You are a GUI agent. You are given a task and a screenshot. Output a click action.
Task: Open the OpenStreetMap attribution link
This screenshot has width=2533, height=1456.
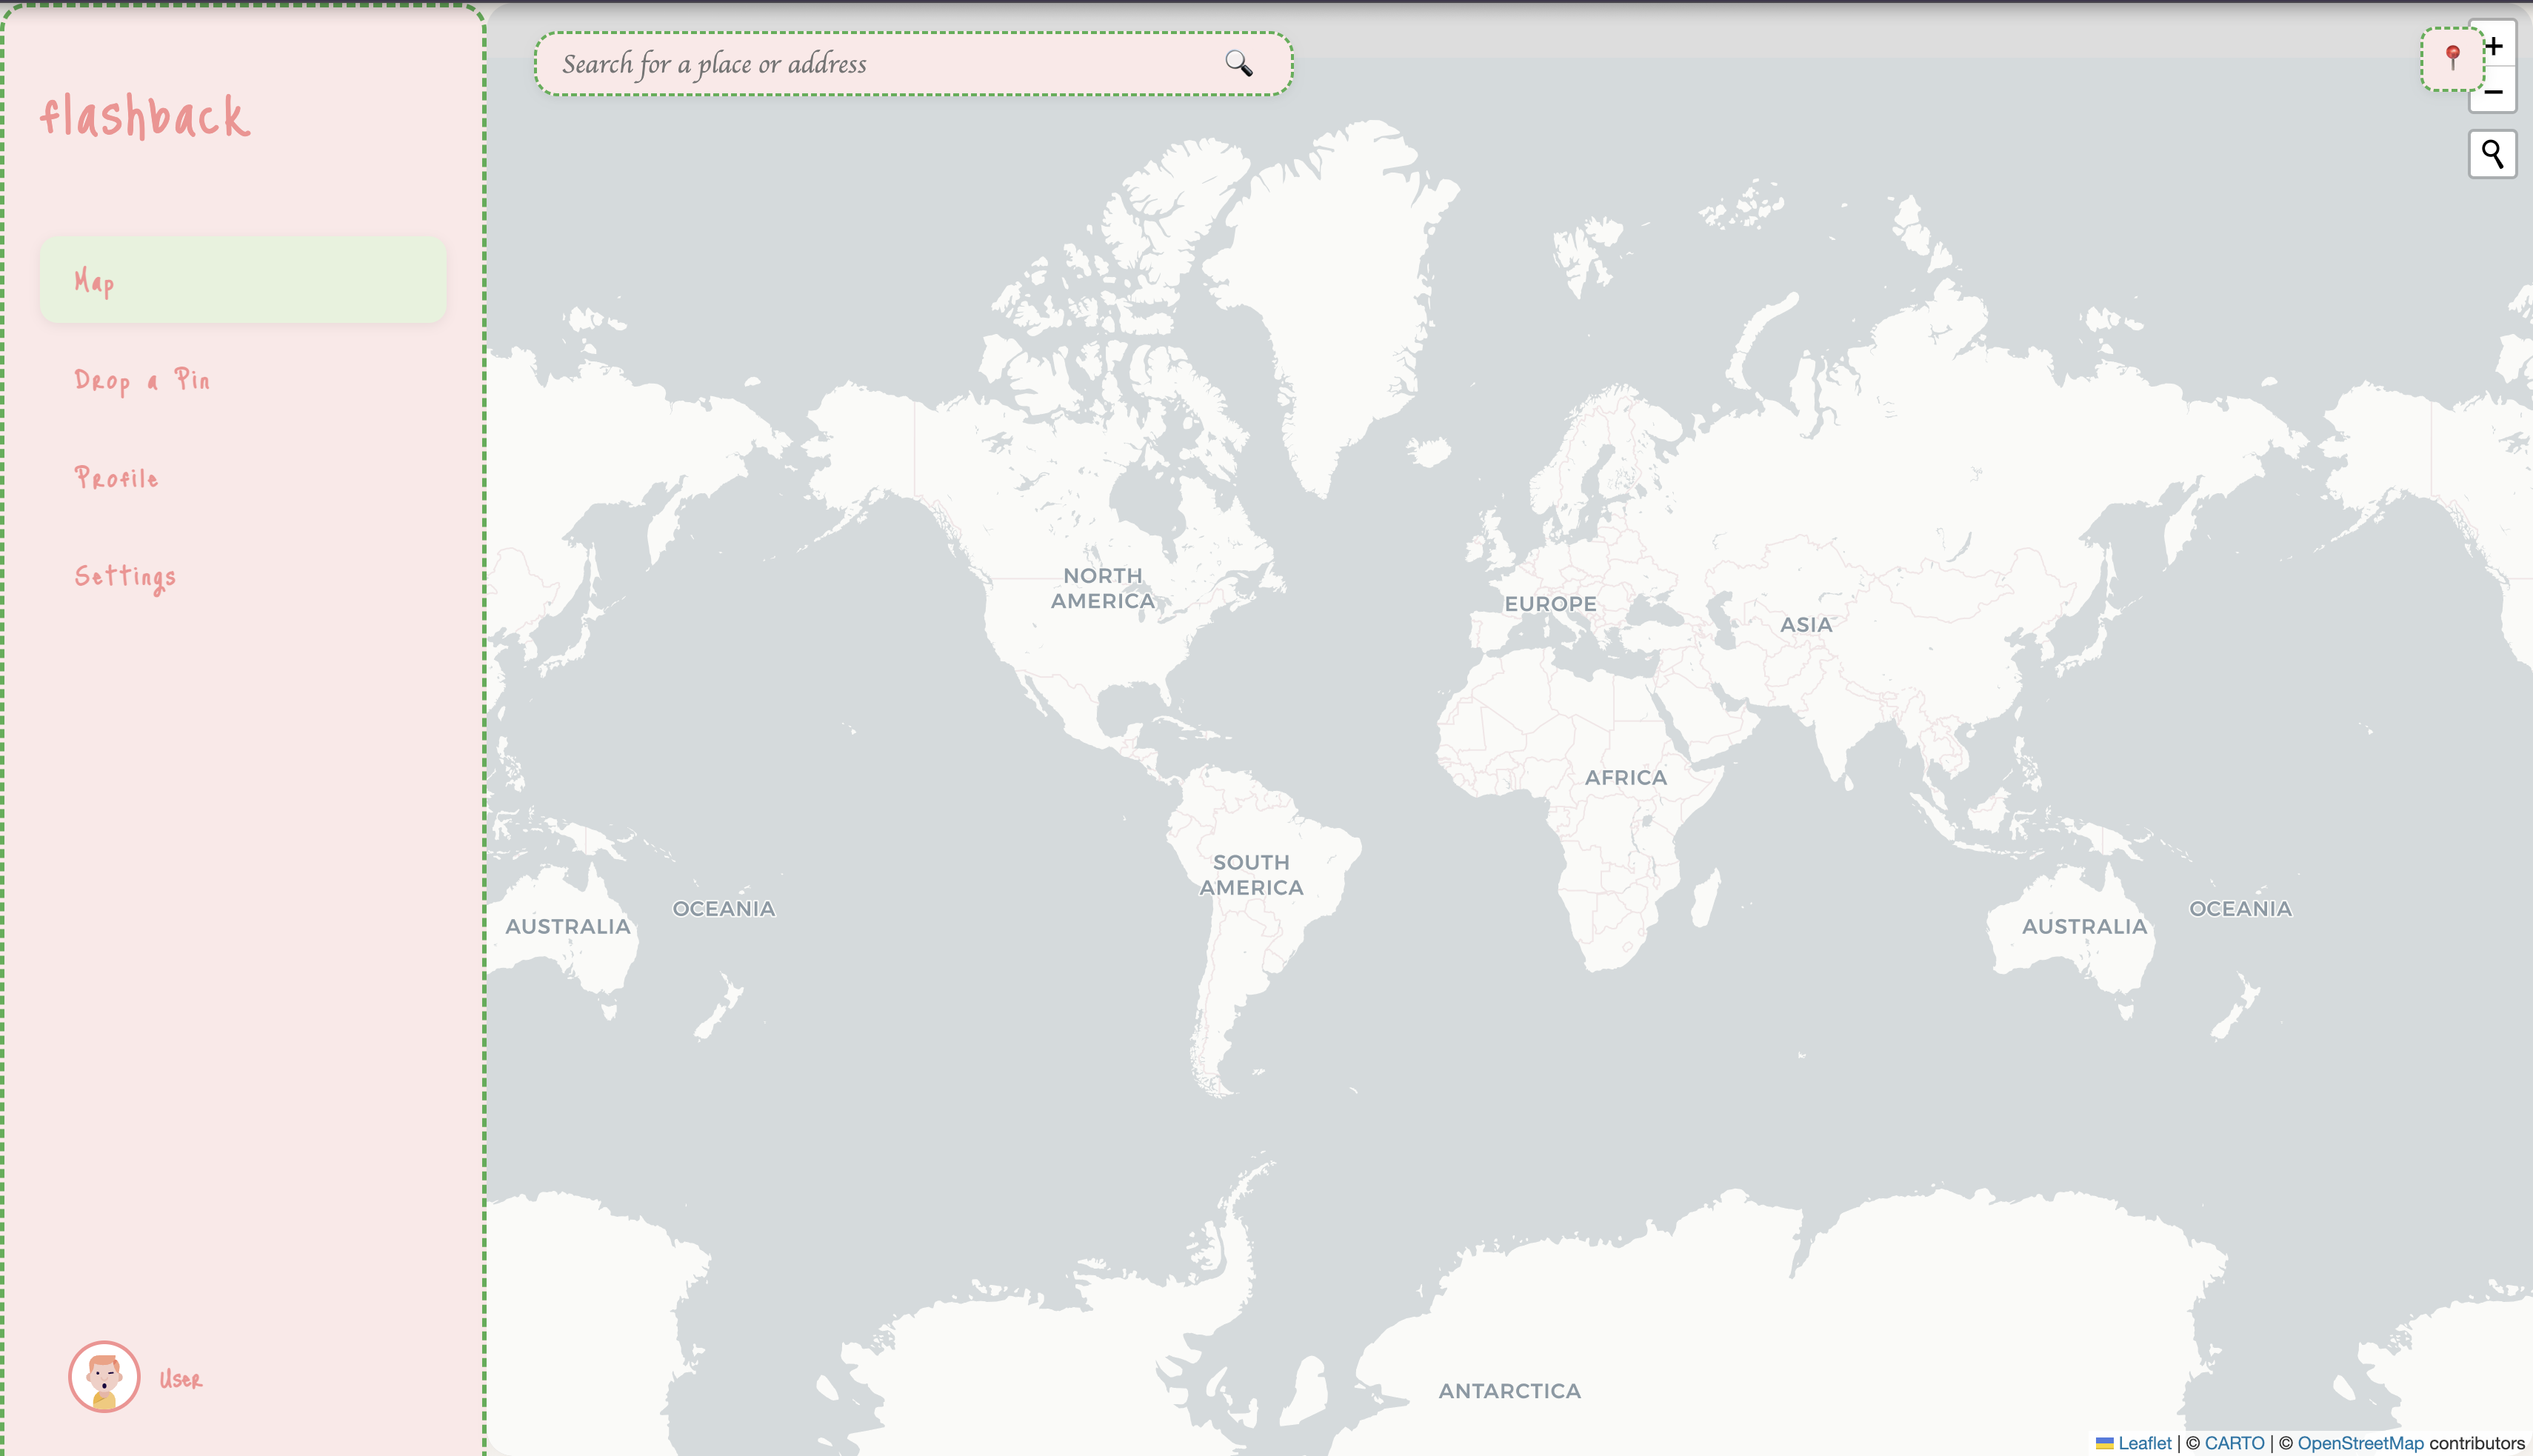2360,1443
